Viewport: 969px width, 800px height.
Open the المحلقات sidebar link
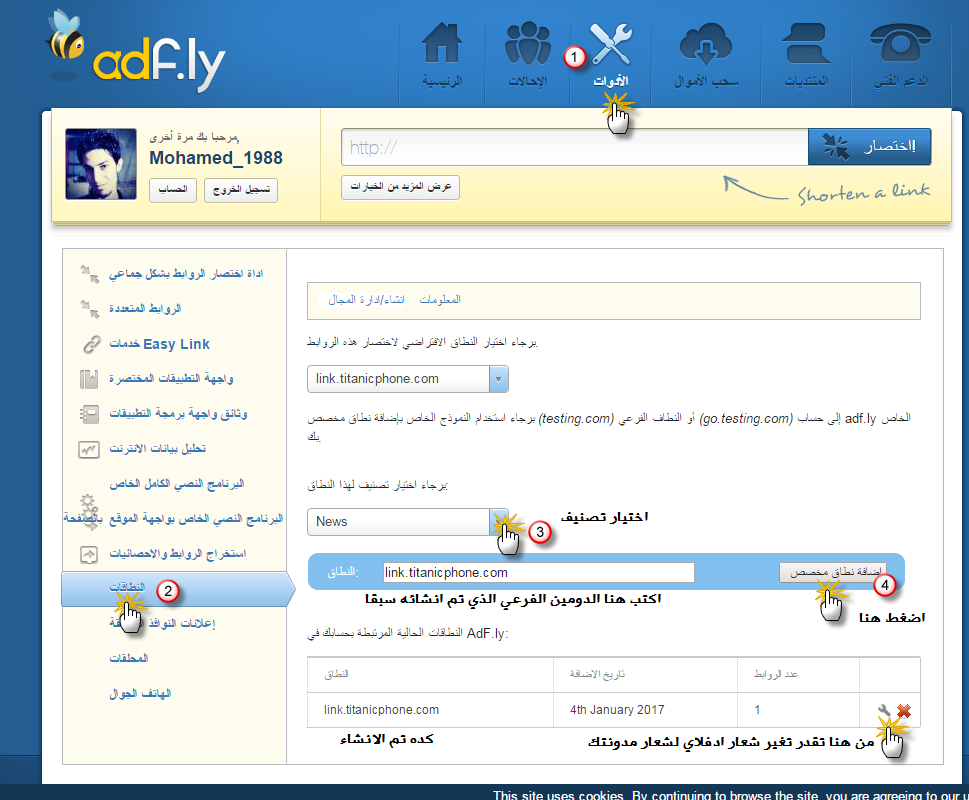tap(129, 659)
